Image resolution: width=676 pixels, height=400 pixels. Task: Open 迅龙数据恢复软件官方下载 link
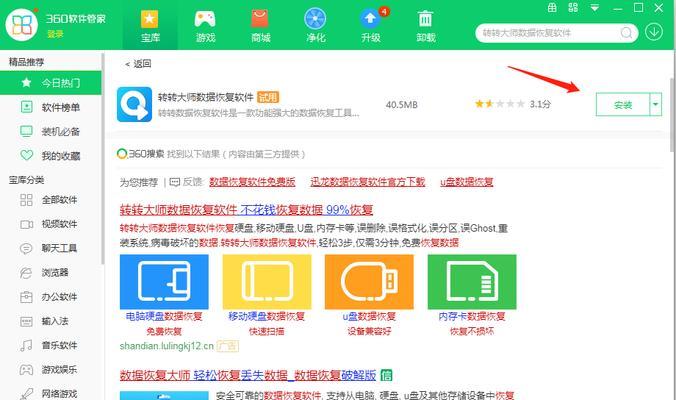[368, 182]
